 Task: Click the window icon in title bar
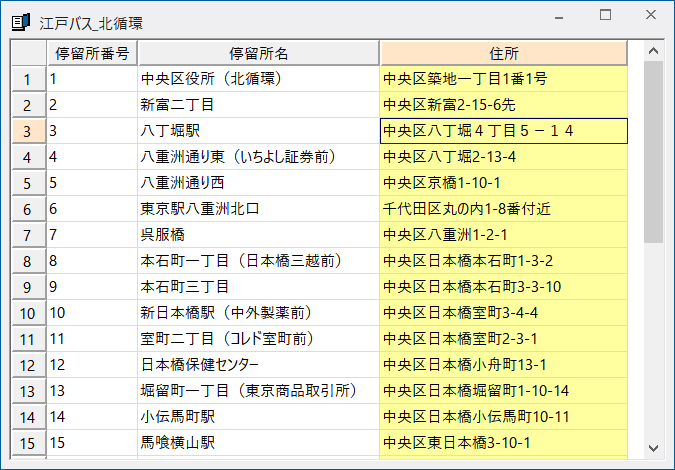tap(20, 17)
